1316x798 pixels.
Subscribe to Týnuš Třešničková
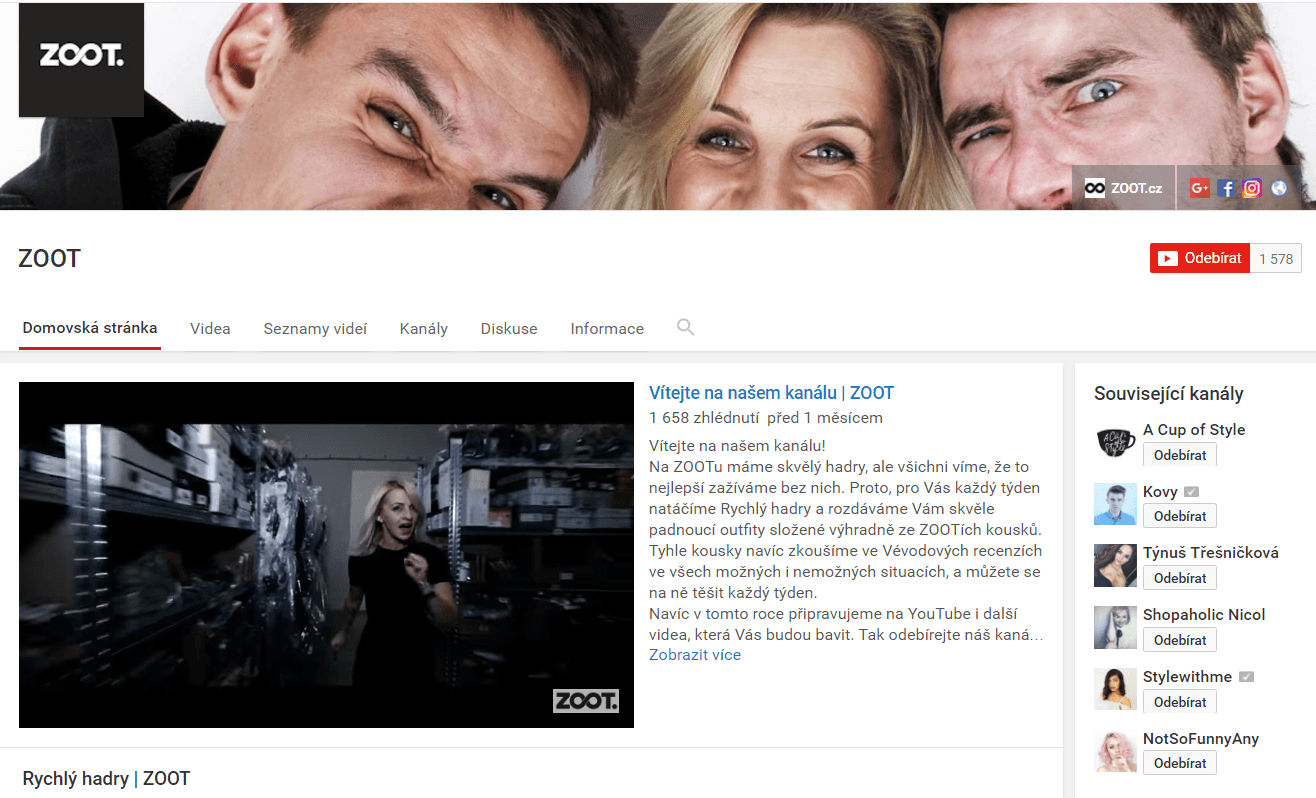(x=1180, y=578)
